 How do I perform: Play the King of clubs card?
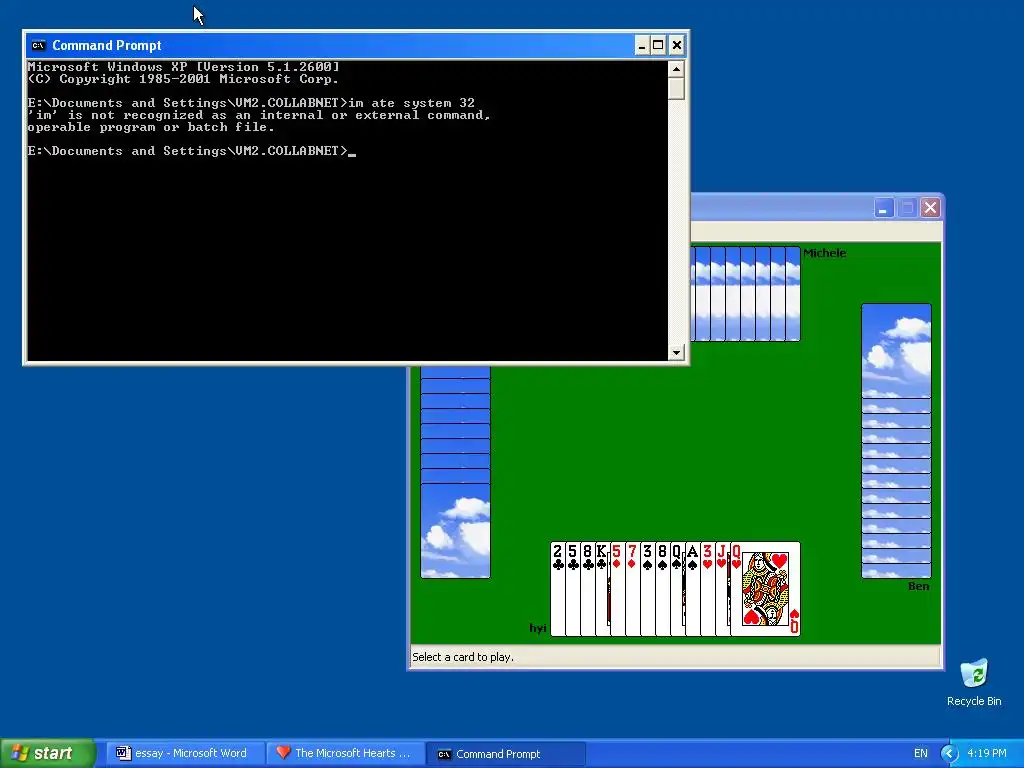coord(602,588)
